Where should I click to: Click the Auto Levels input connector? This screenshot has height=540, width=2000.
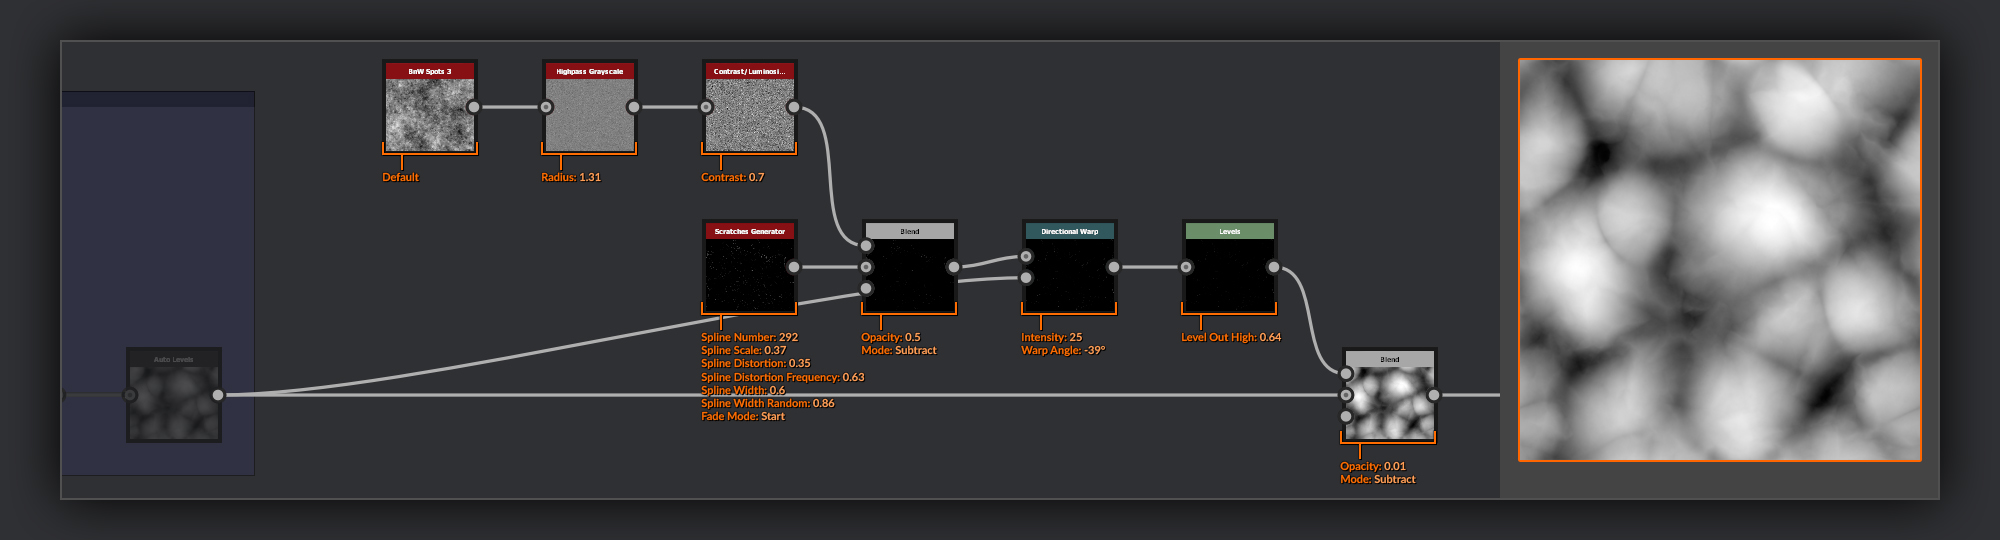tap(130, 395)
